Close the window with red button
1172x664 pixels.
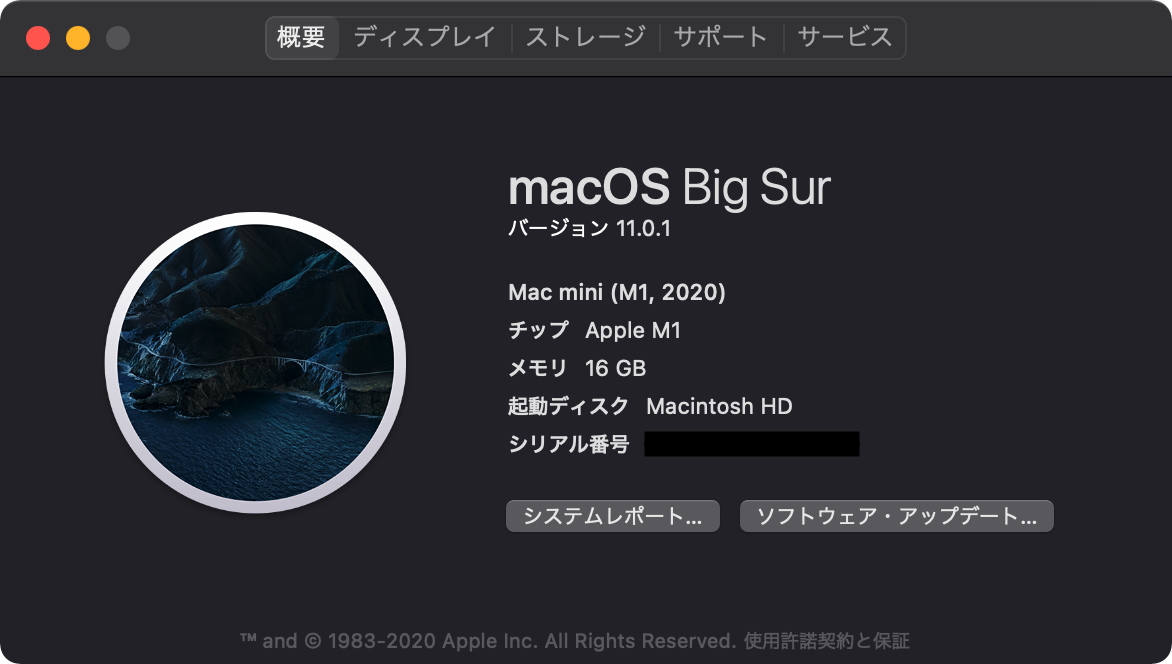38,37
